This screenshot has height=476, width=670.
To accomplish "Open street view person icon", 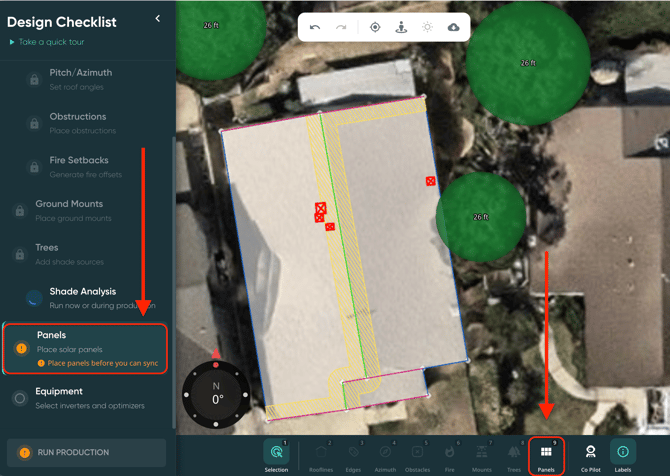I will pos(401,27).
